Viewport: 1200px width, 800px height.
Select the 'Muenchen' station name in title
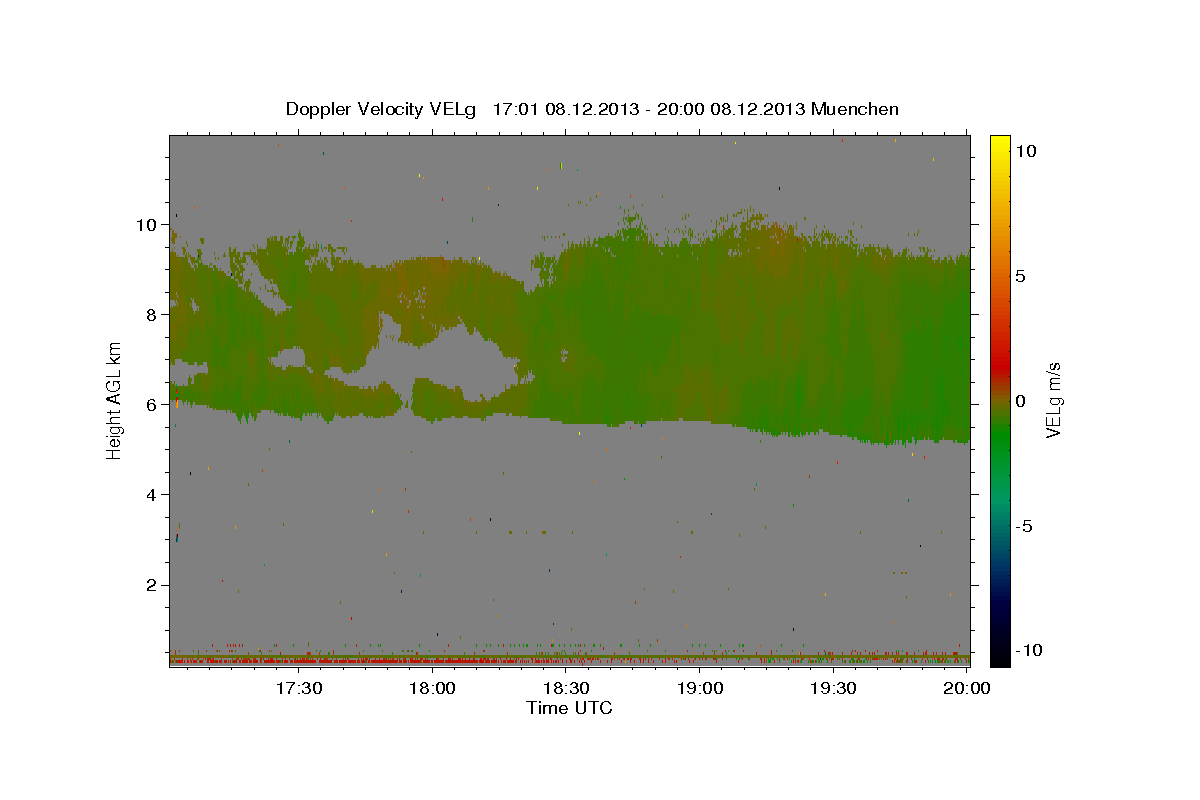tap(855, 109)
